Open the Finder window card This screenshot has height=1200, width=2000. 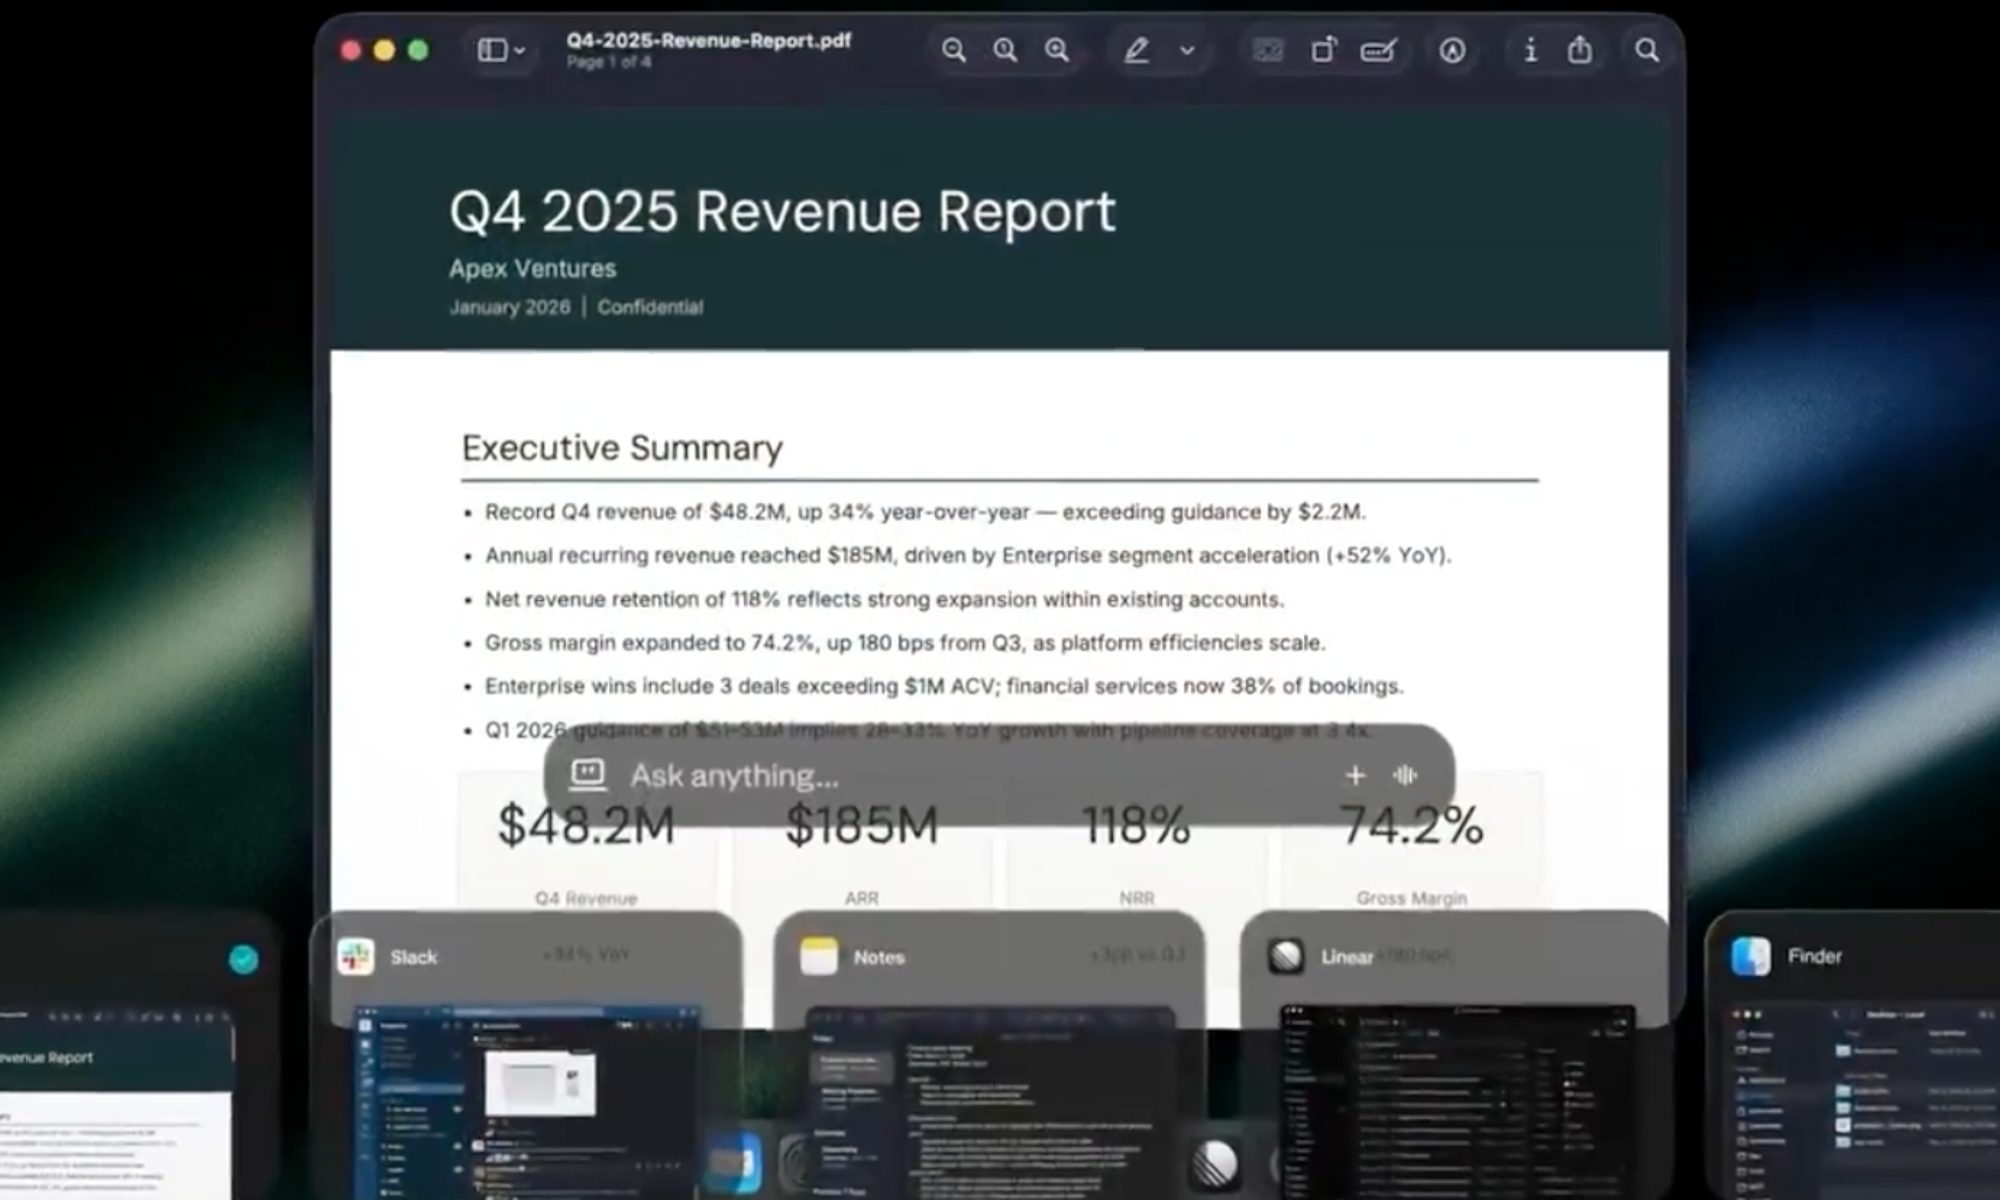click(x=1850, y=1080)
